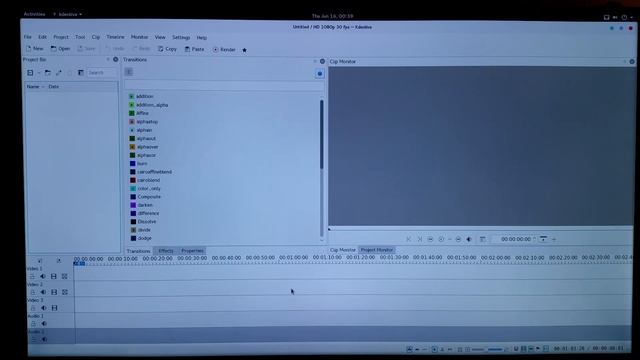Click the Paste toolbar button
This screenshot has height=360, width=640.
tap(194, 49)
